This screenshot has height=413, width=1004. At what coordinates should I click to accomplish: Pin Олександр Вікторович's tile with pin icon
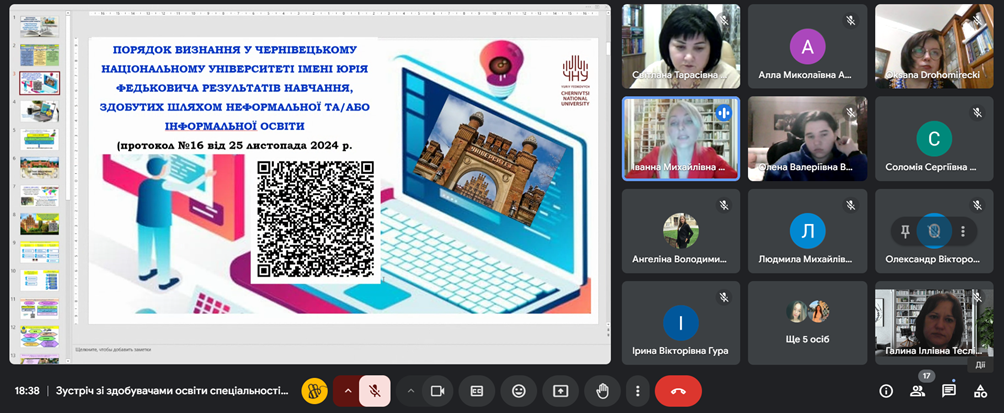tap(905, 232)
